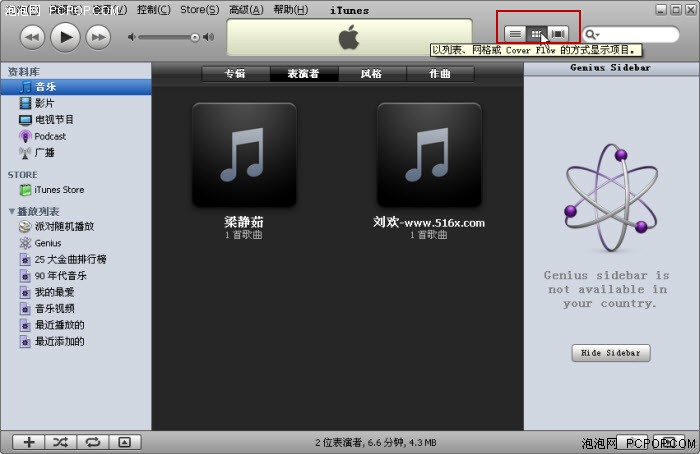Click the loud speaker icon for max volume

(208, 37)
